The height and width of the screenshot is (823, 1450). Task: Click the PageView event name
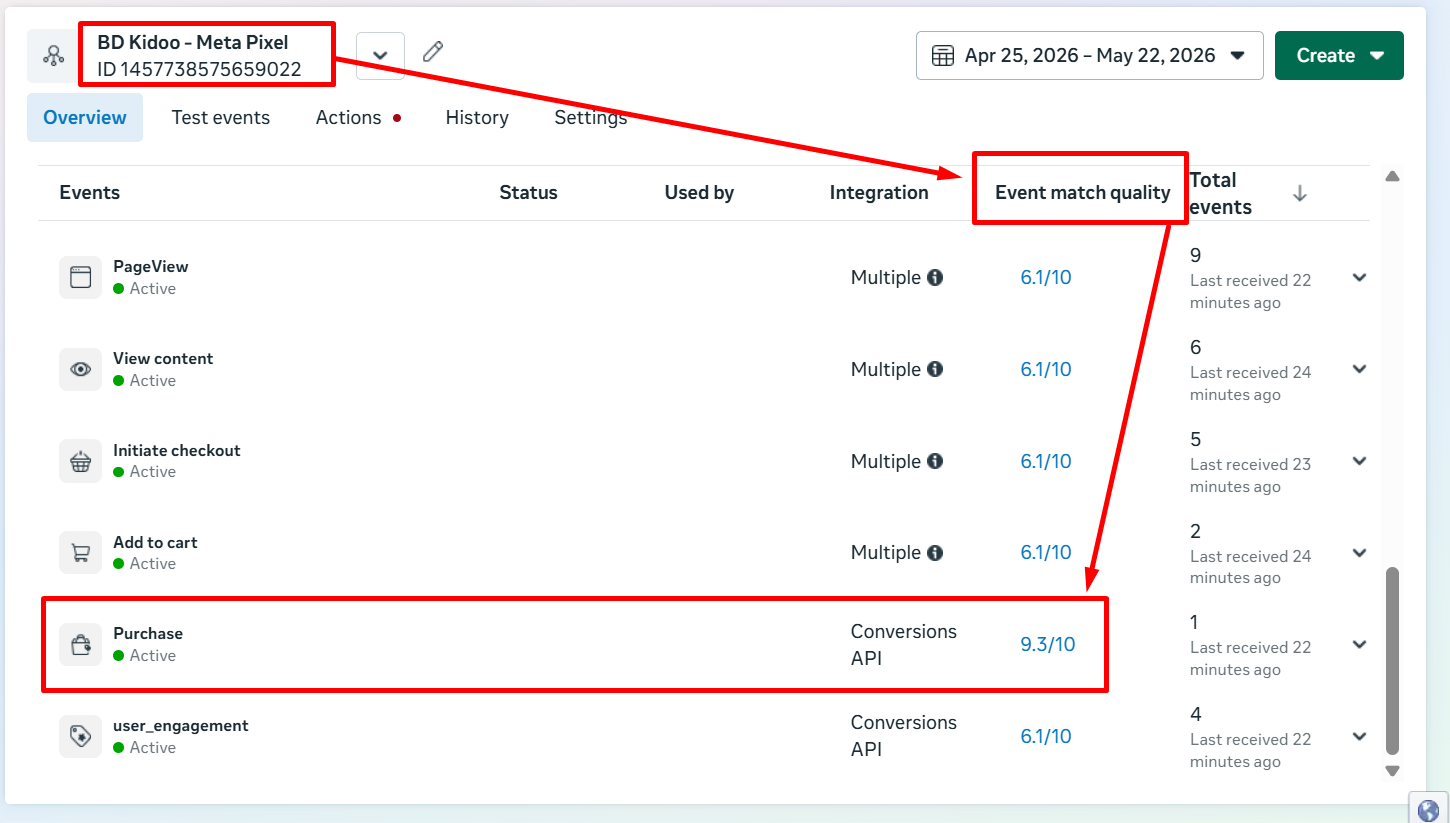pos(150,266)
